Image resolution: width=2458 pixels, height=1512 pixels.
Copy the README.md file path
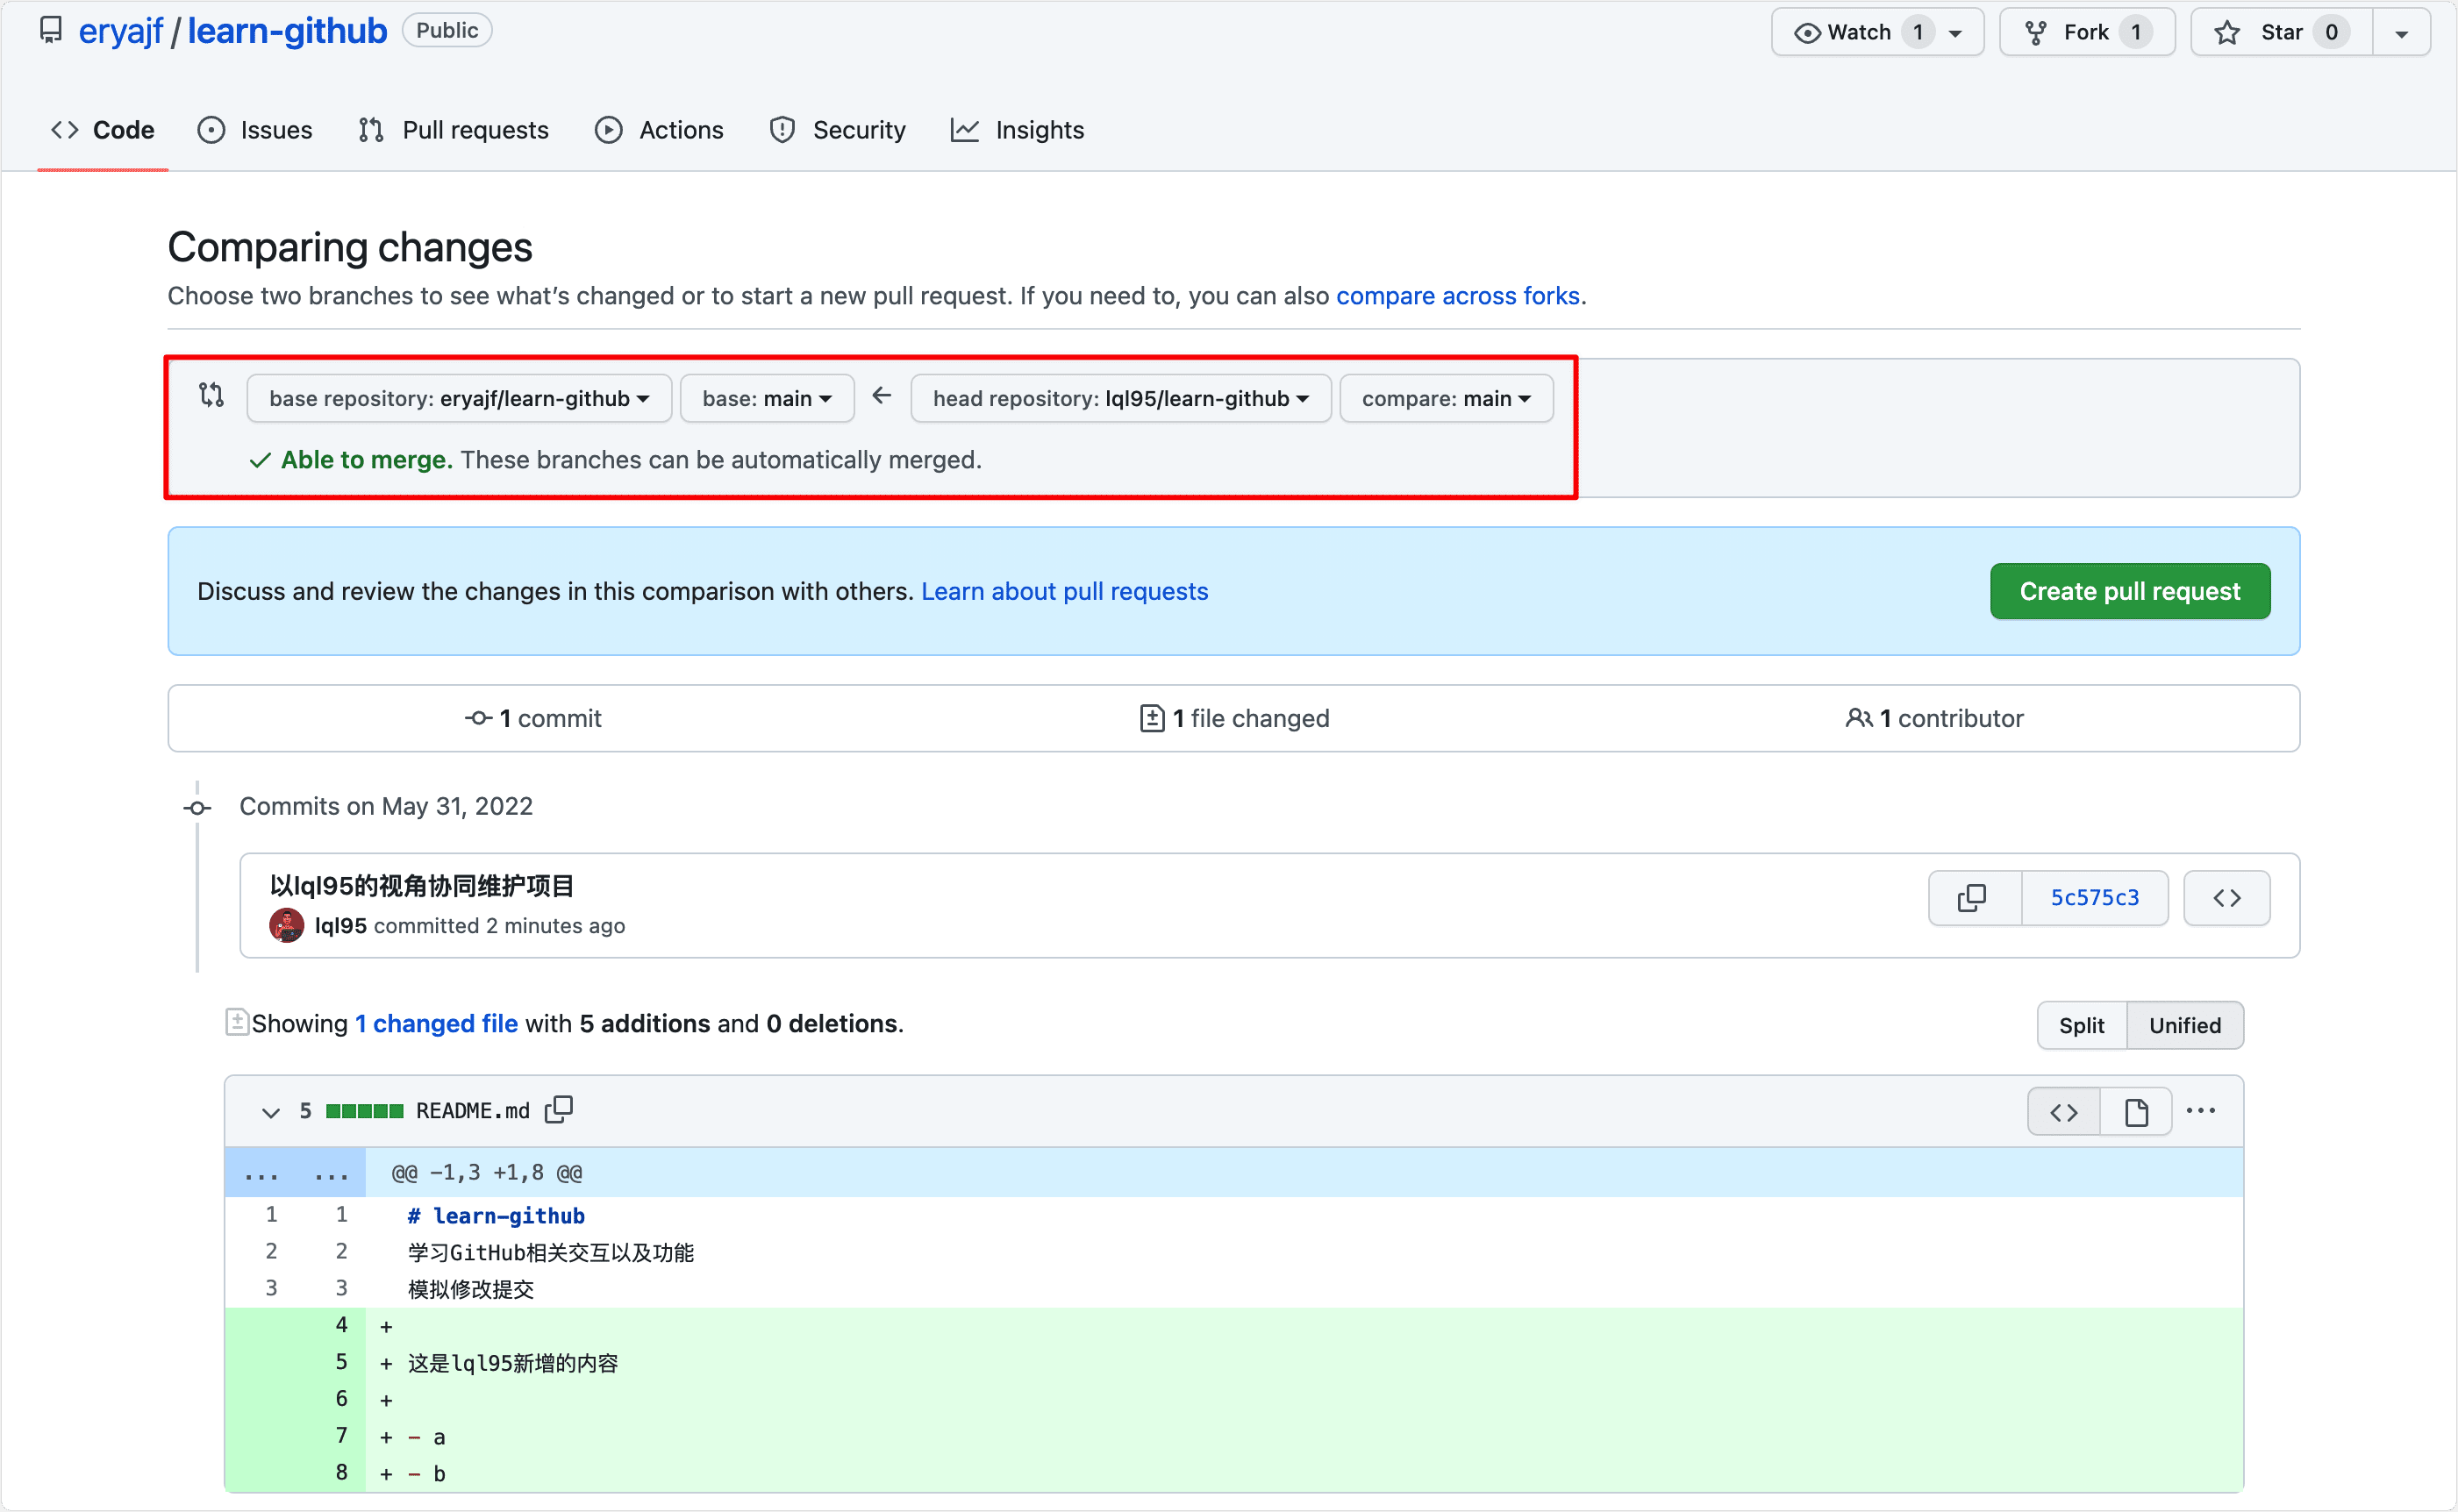click(559, 1109)
